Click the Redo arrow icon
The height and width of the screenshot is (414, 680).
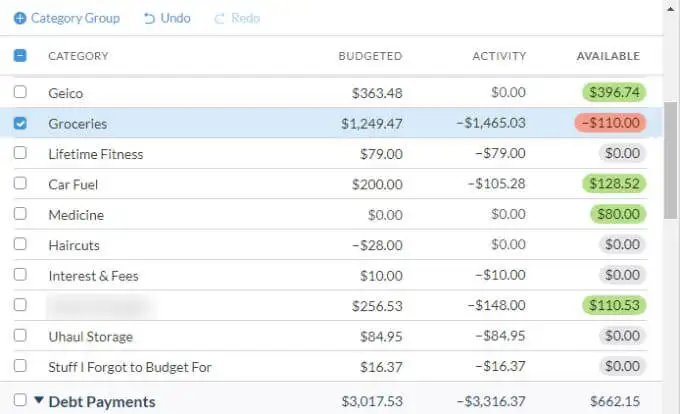[x=218, y=18]
